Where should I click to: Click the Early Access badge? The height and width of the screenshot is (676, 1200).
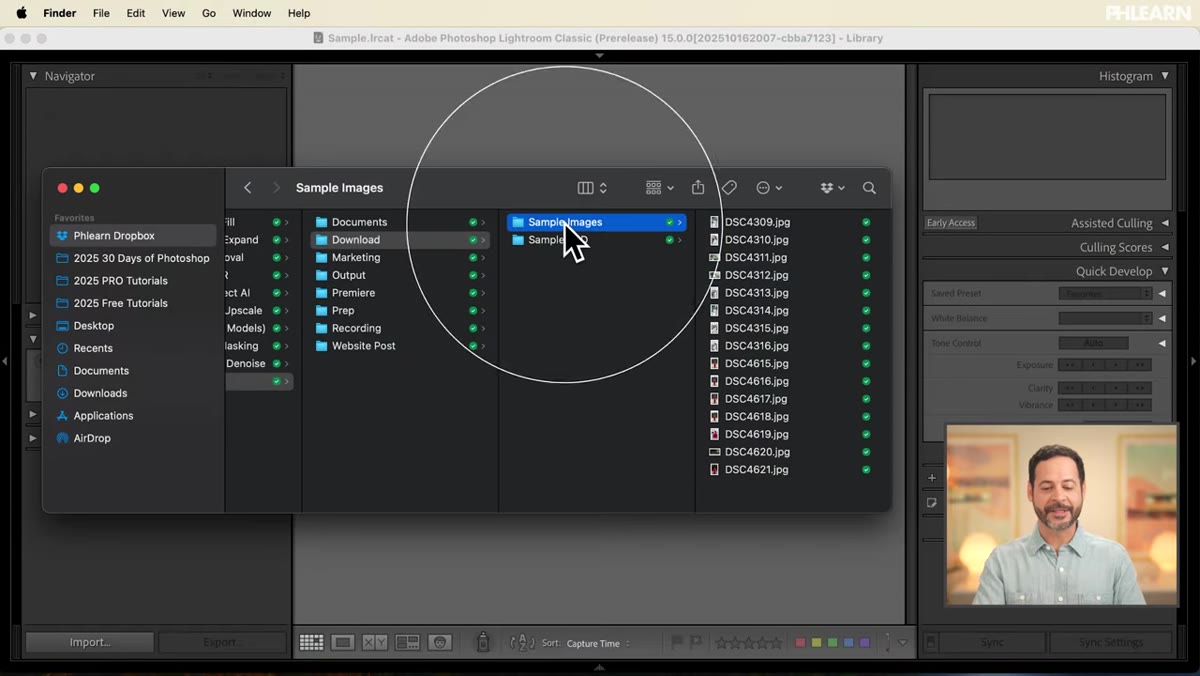tap(950, 223)
